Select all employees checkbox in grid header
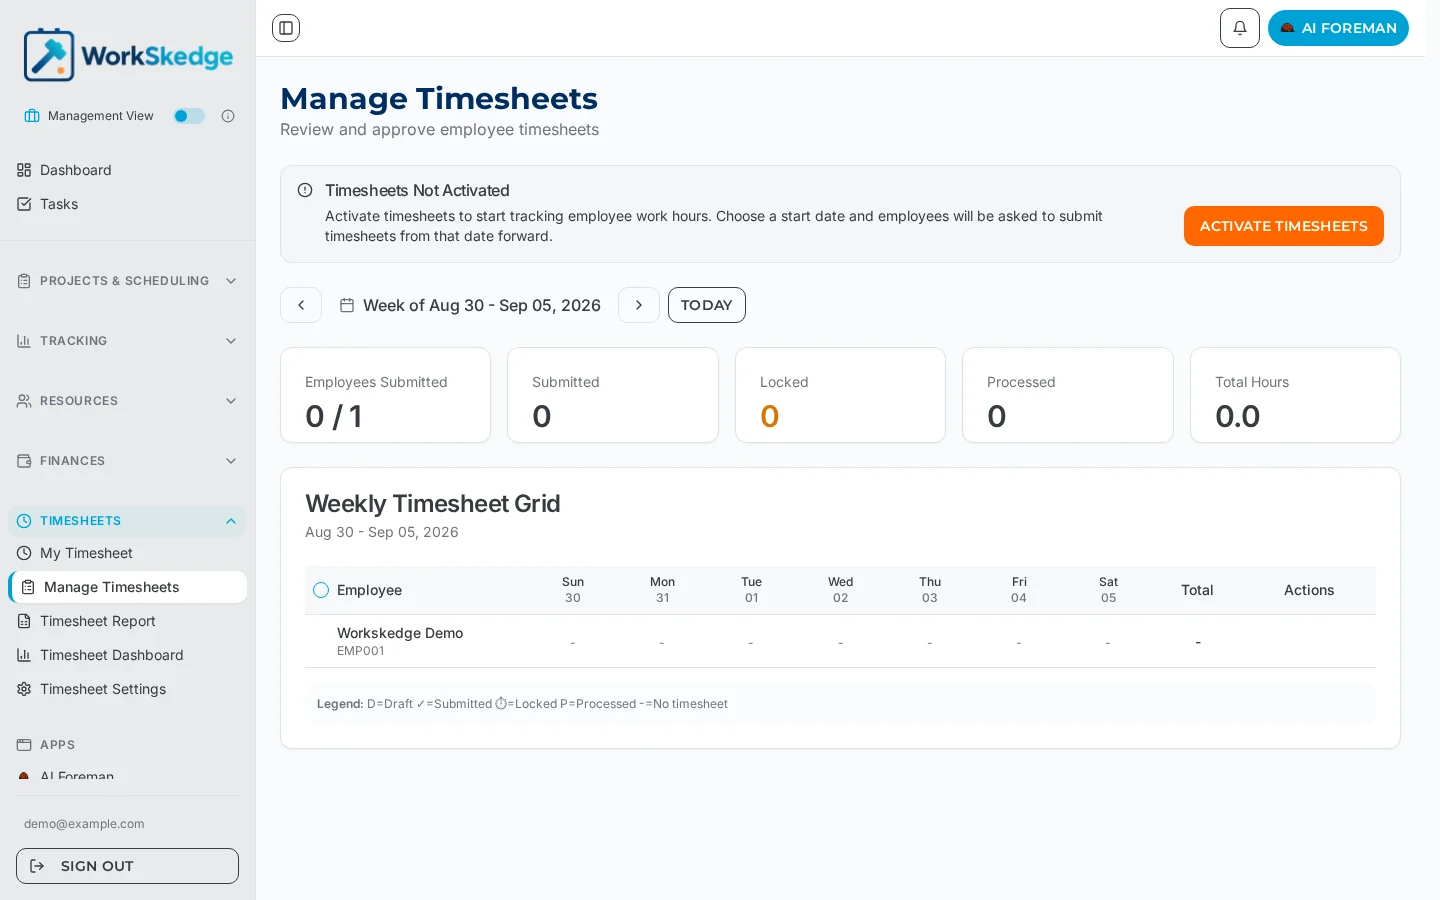Image resolution: width=1440 pixels, height=900 pixels. (x=321, y=590)
